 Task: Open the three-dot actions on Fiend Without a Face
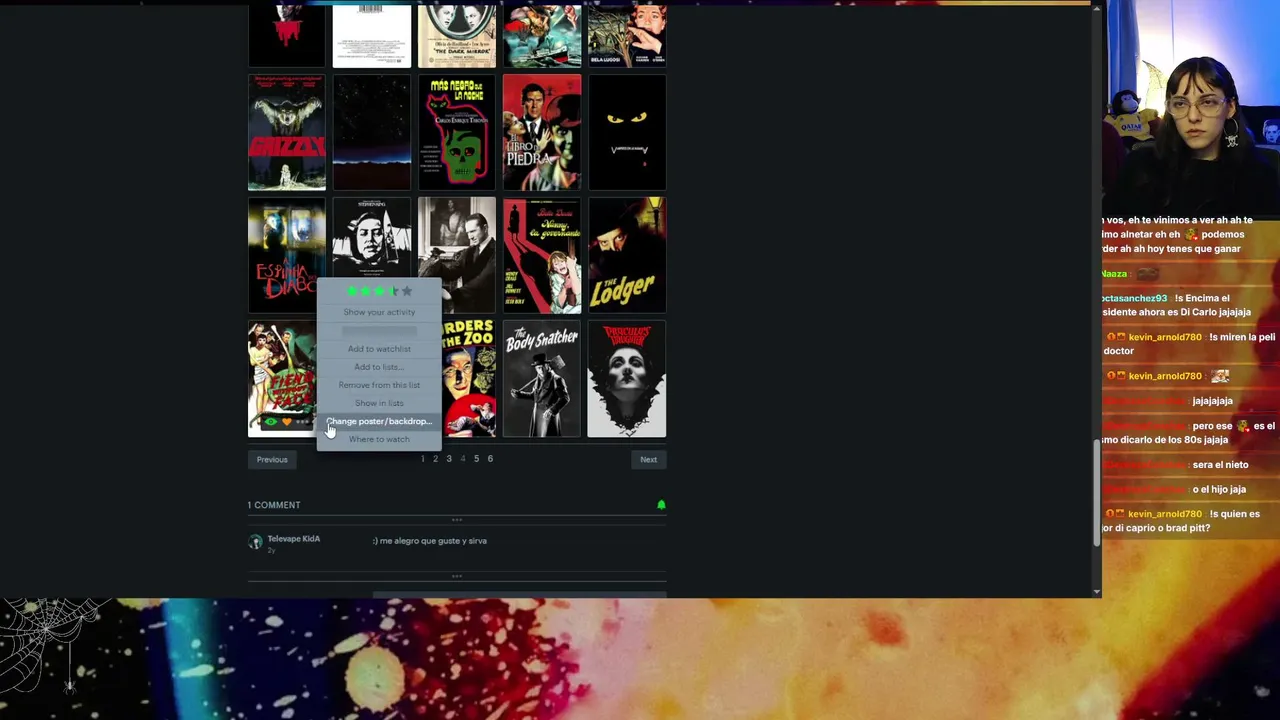[302, 422]
